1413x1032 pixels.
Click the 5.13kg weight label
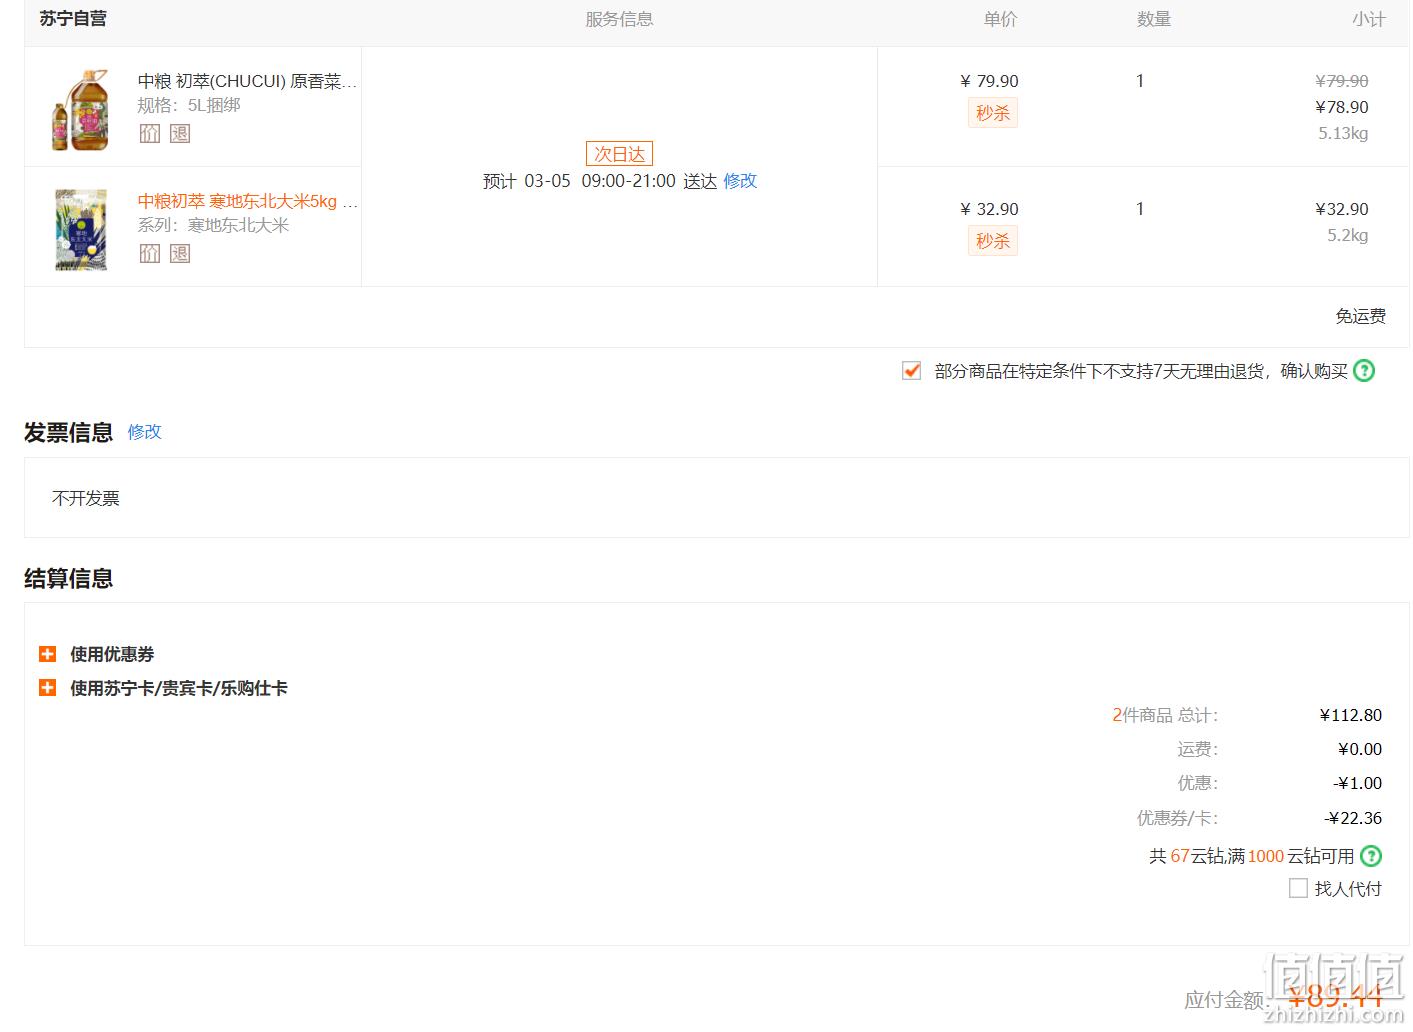coord(1343,133)
